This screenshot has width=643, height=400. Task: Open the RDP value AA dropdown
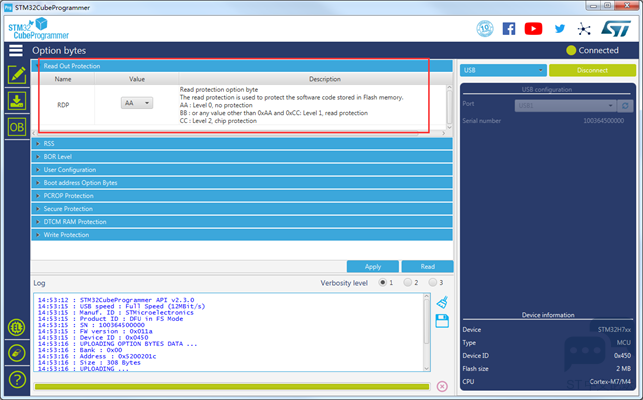point(137,103)
